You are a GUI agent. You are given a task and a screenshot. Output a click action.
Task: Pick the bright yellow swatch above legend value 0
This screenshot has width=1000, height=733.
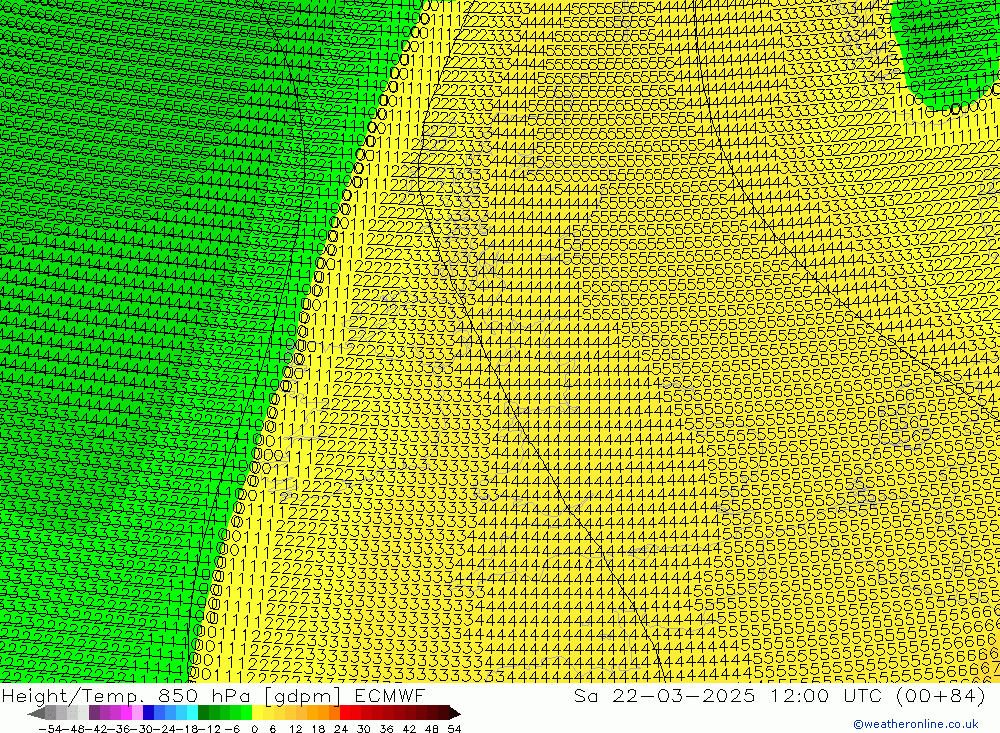click(x=257, y=713)
